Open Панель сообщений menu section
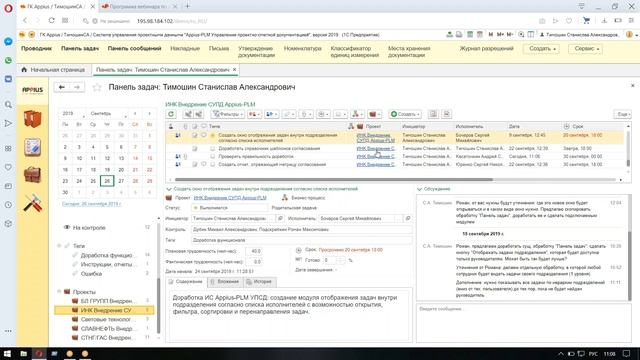This screenshot has width=640, height=360. click(134, 49)
